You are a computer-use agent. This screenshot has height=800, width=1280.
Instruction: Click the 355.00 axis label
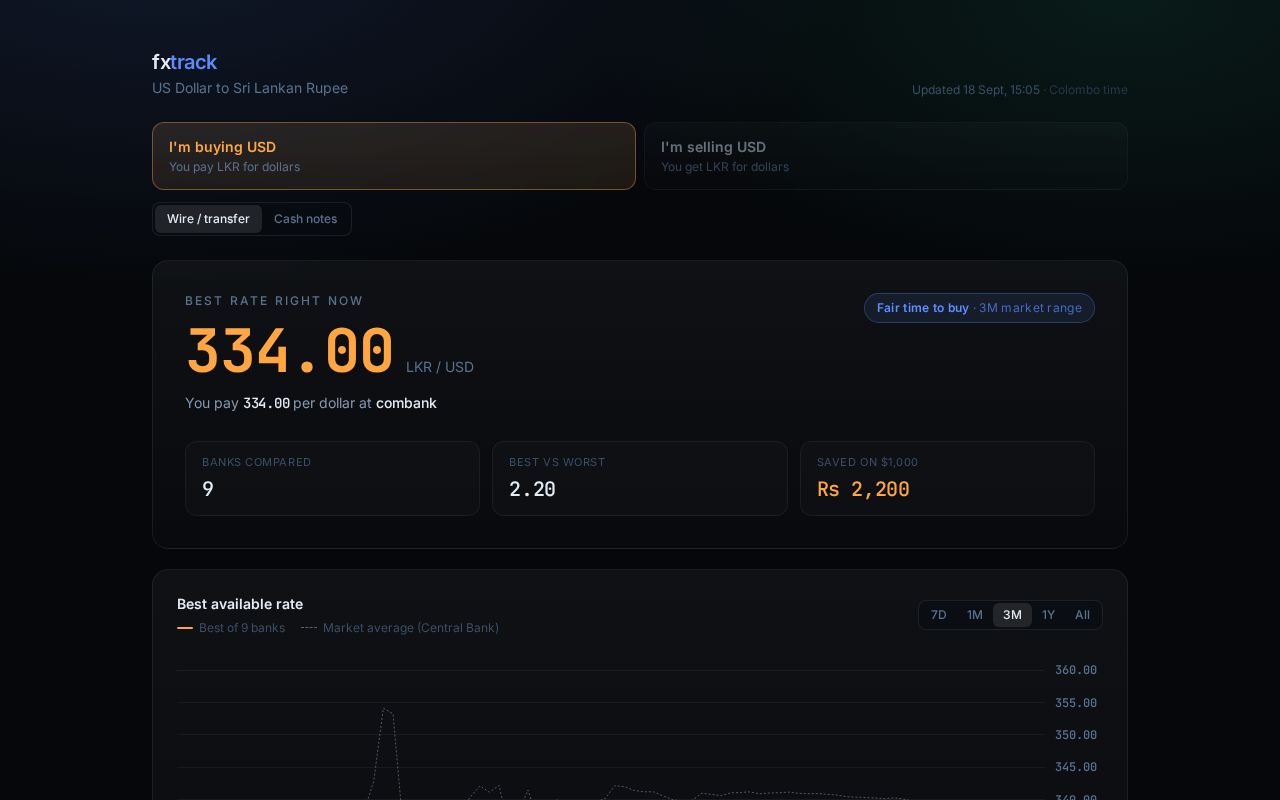click(x=1076, y=703)
